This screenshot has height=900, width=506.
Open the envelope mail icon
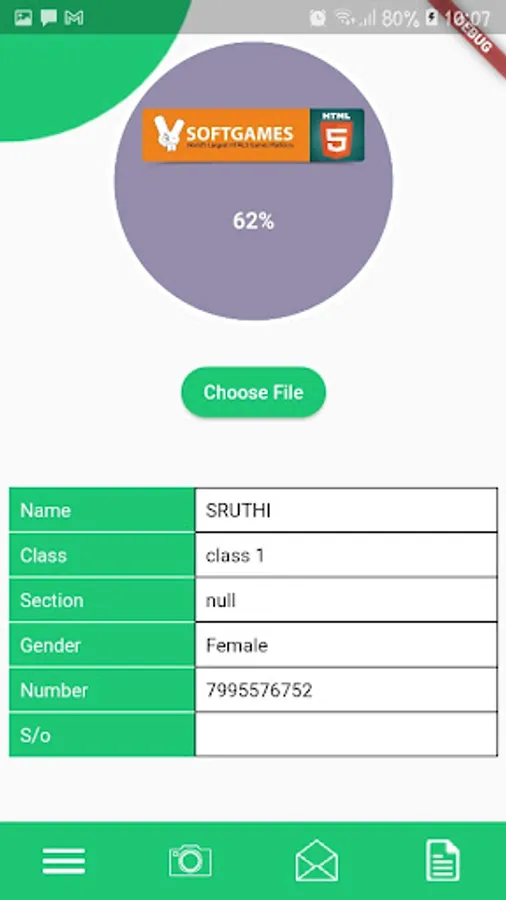[317, 860]
